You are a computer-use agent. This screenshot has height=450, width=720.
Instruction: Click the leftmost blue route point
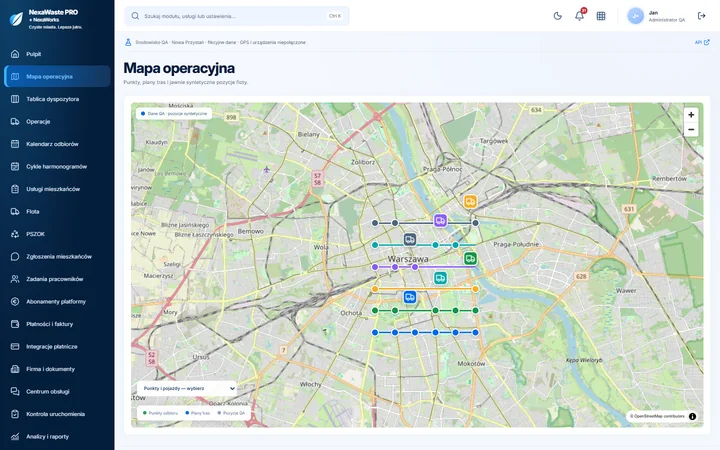tap(375, 332)
